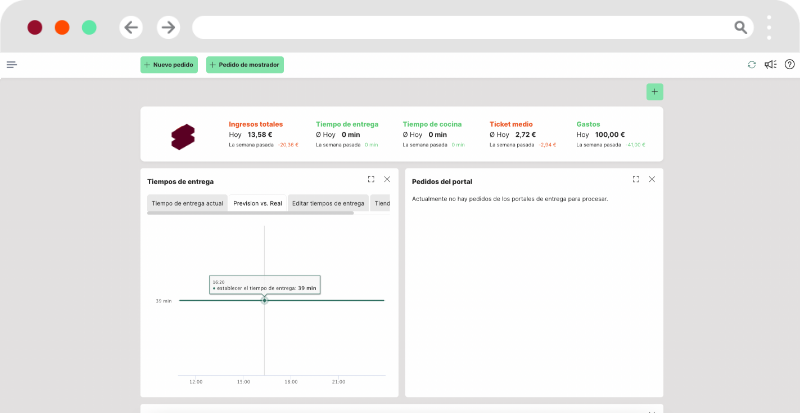This screenshot has width=800, height=413.
Task: Close the Tiempos de entrega panel
Action: (x=387, y=179)
